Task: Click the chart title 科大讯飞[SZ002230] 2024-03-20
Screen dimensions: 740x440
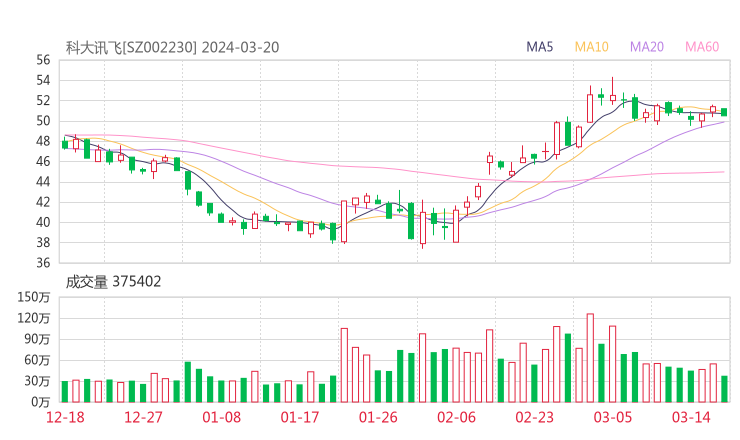Action: 172,47
